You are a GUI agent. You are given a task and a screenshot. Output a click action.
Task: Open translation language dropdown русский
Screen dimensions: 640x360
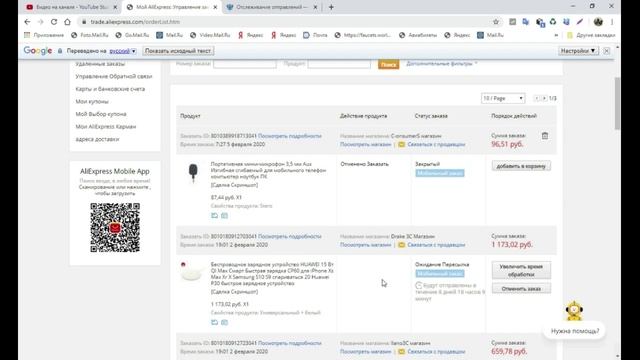tap(122, 51)
